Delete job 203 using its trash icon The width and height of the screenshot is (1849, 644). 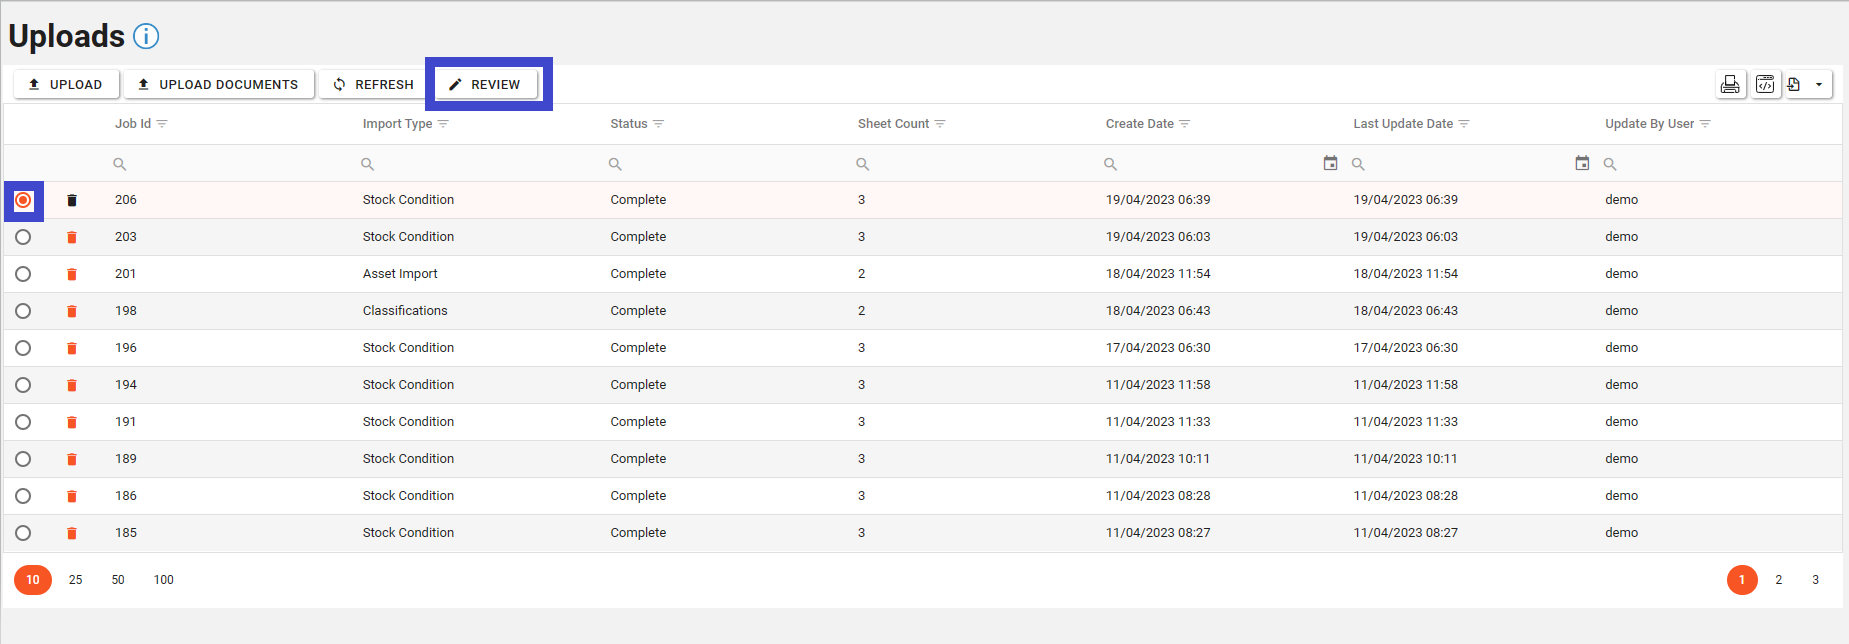click(x=72, y=238)
